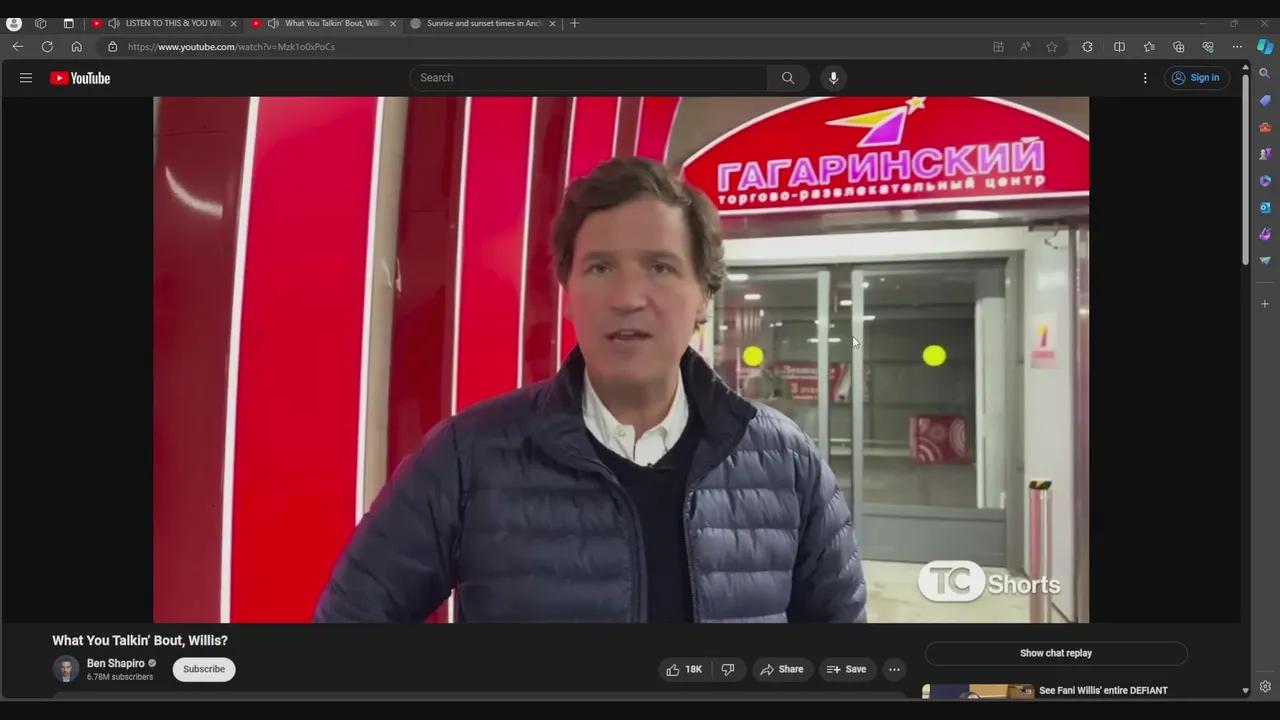Screen dimensions: 1280x720
Task: Open browser extensions puzzle icon
Action: pyautogui.click(x=1087, y=46)
